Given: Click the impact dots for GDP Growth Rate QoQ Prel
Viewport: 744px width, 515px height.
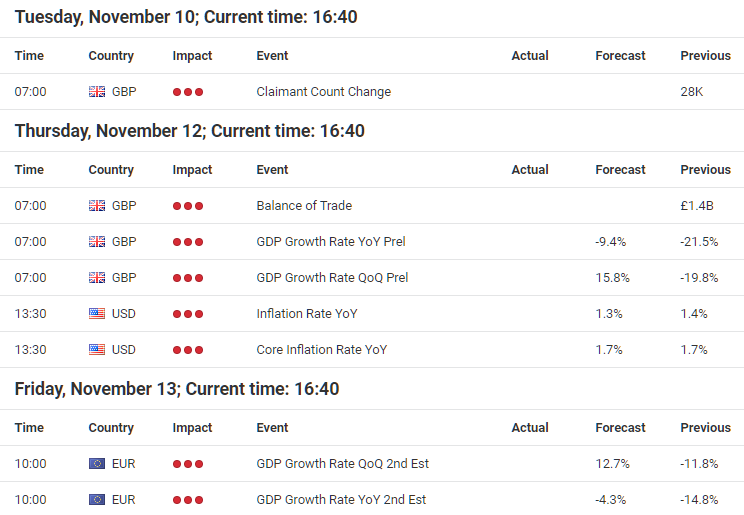Looking at the screenshot, I should pyautogui.click(x=188, y=278).
